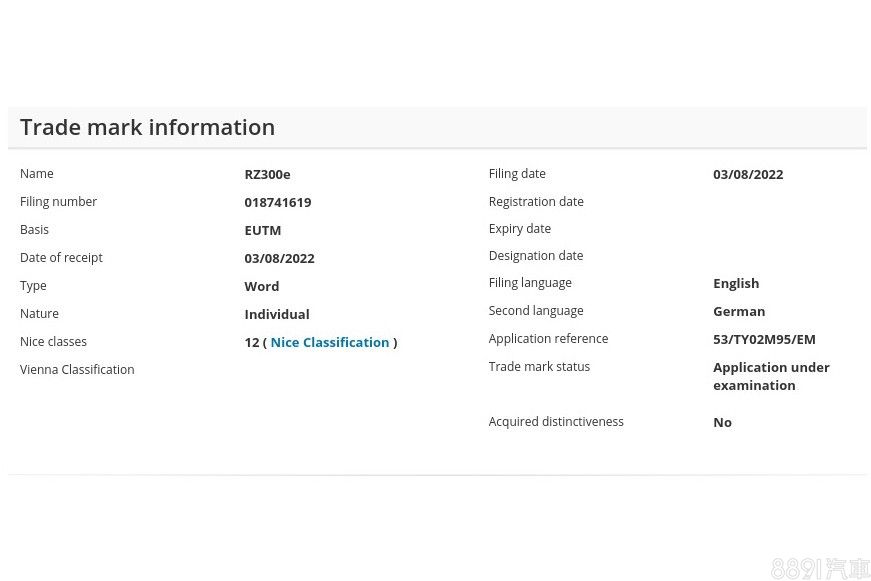Image resolution: width=871 pixels, height=581 pixels.
Task: Click the Expiry date label
Action: [x=519, y=229]
